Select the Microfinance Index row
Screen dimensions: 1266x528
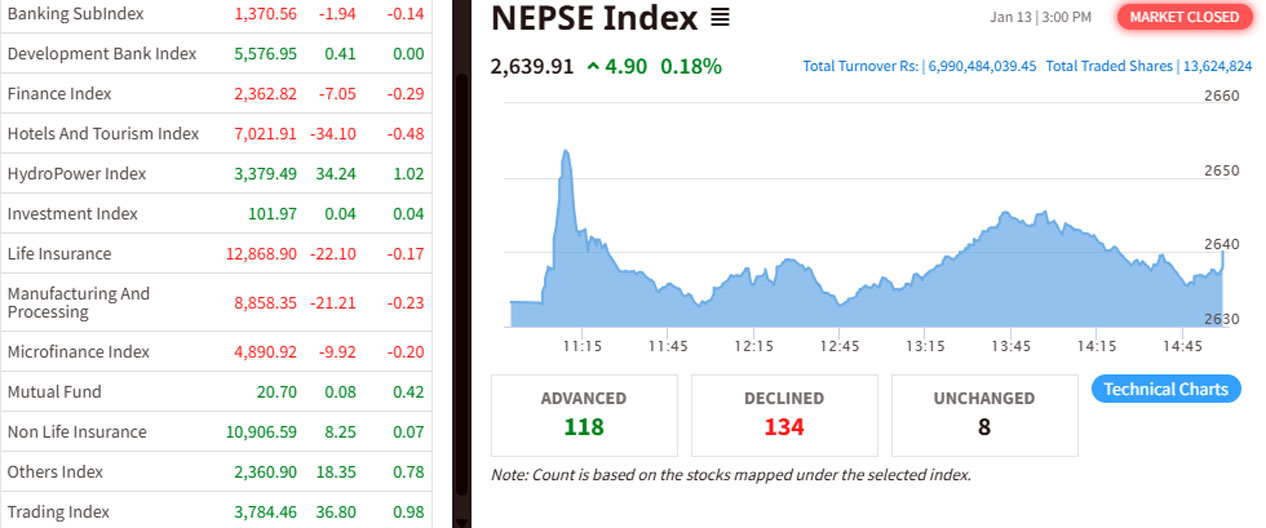tap(78, 352)
